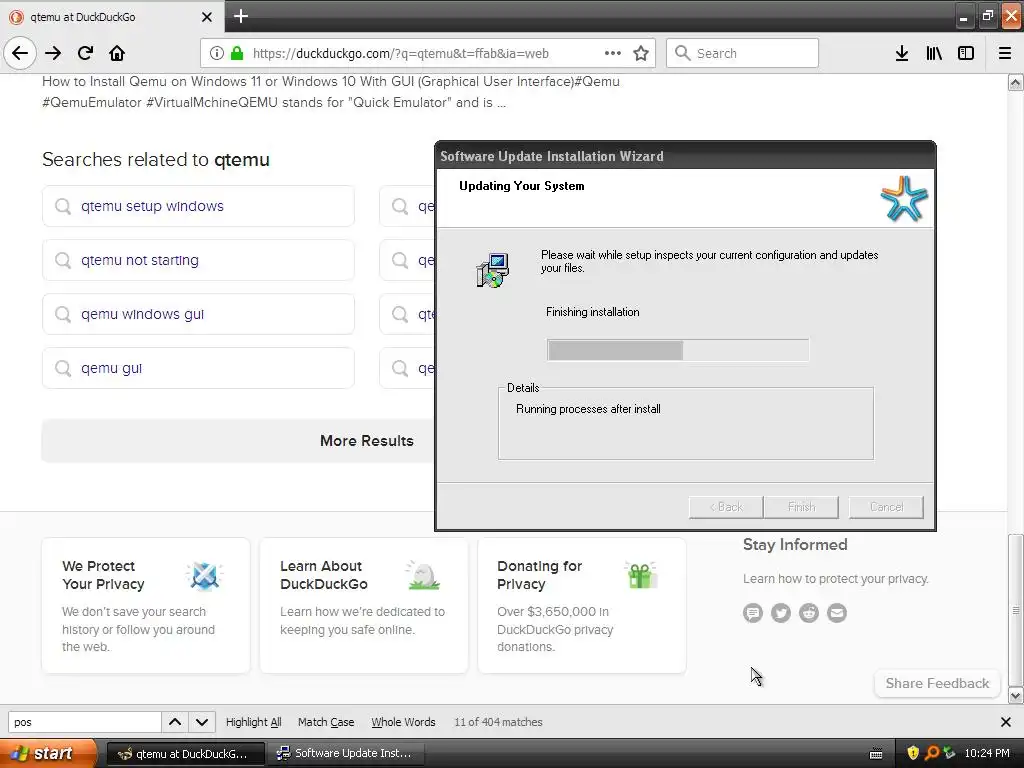Click the security shield tray icon
This screenshot has height=768, width=1024.
click(x=913, y=753)
